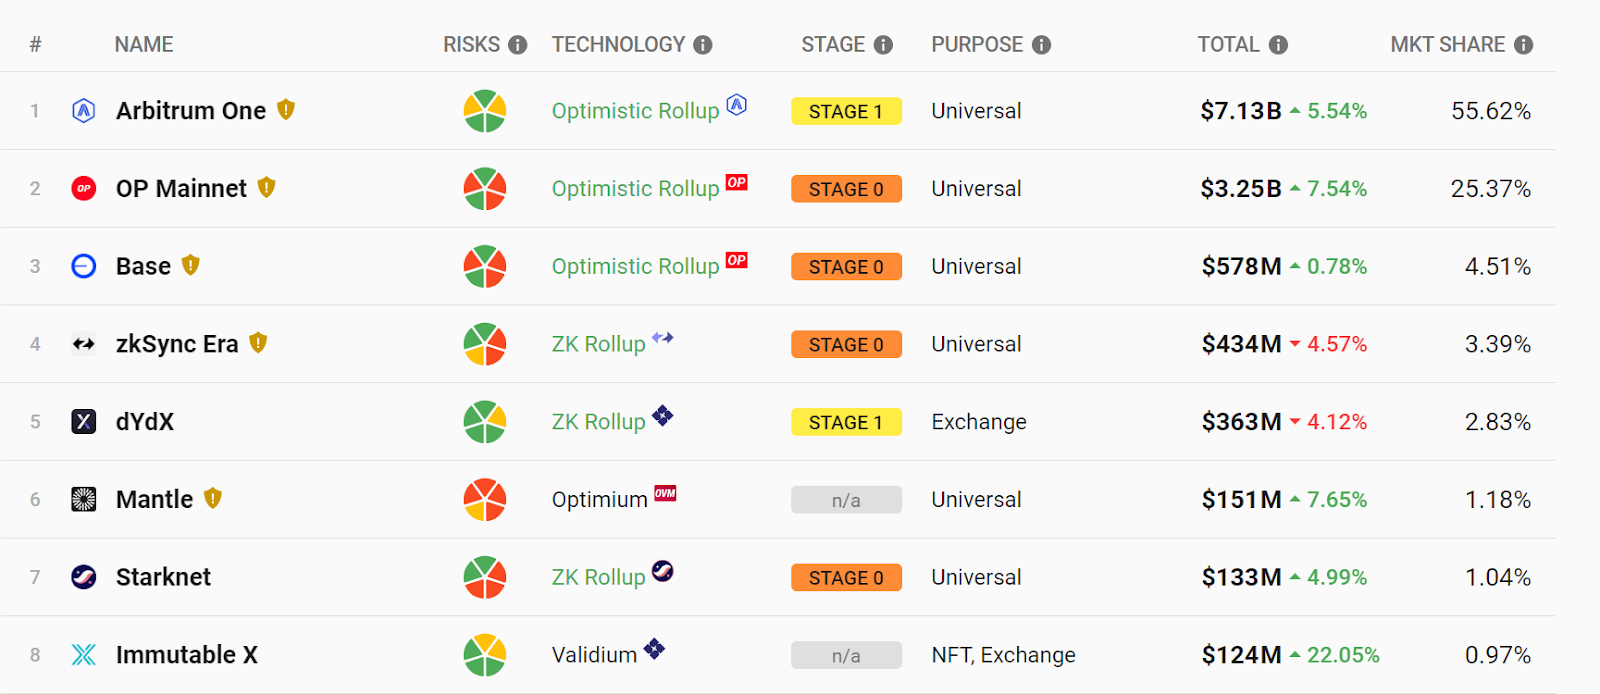1600x694 pixels.
Task: Click the Immutable X logo icon
Action: [84, 655]
